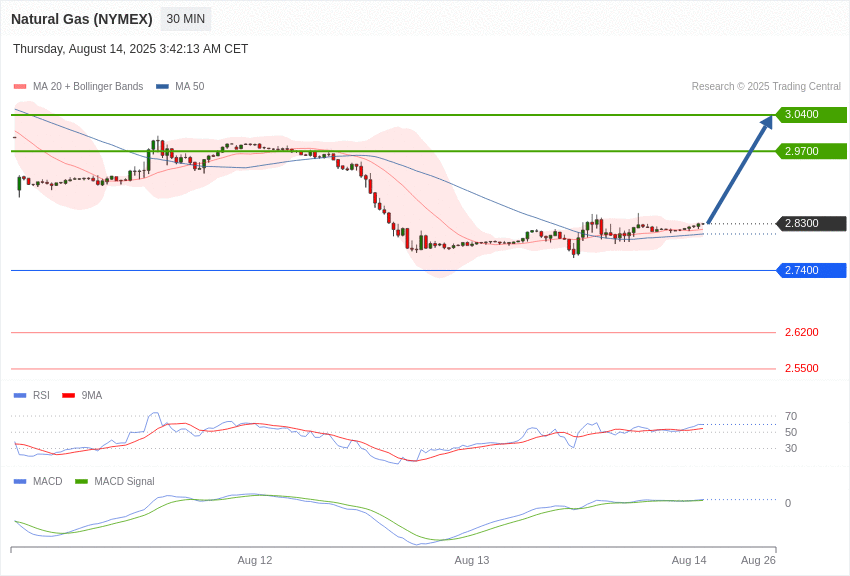The width and height of the screenshot is (850, 576).
Task: Click the RSI legend label
Action: pyautogui.click(x=41, y=396)
